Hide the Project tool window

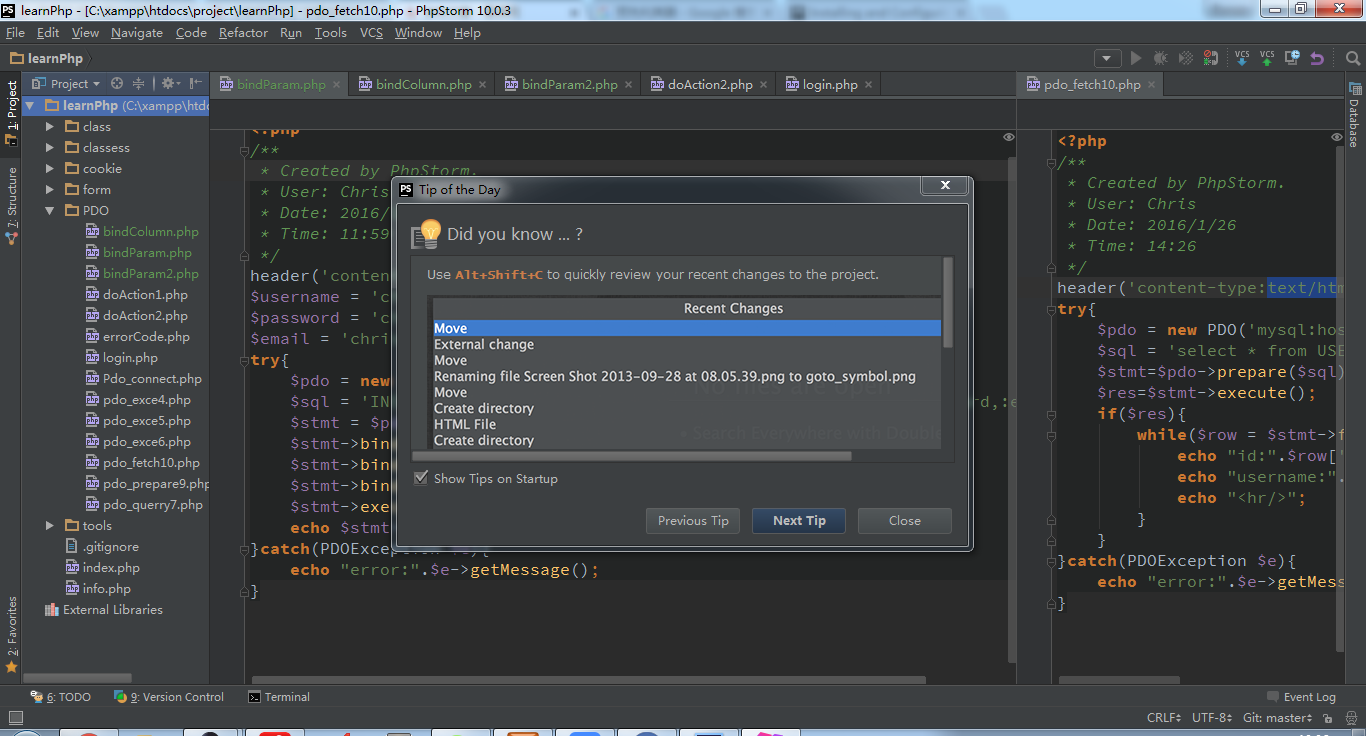[195, 84]
